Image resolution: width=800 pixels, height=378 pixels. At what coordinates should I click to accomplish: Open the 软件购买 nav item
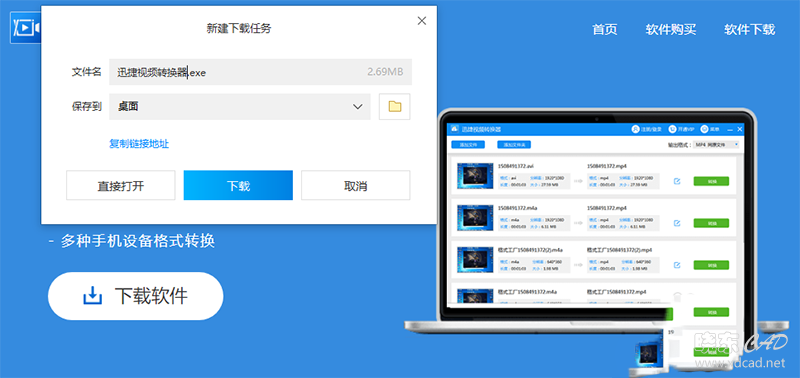pos(671,30)
